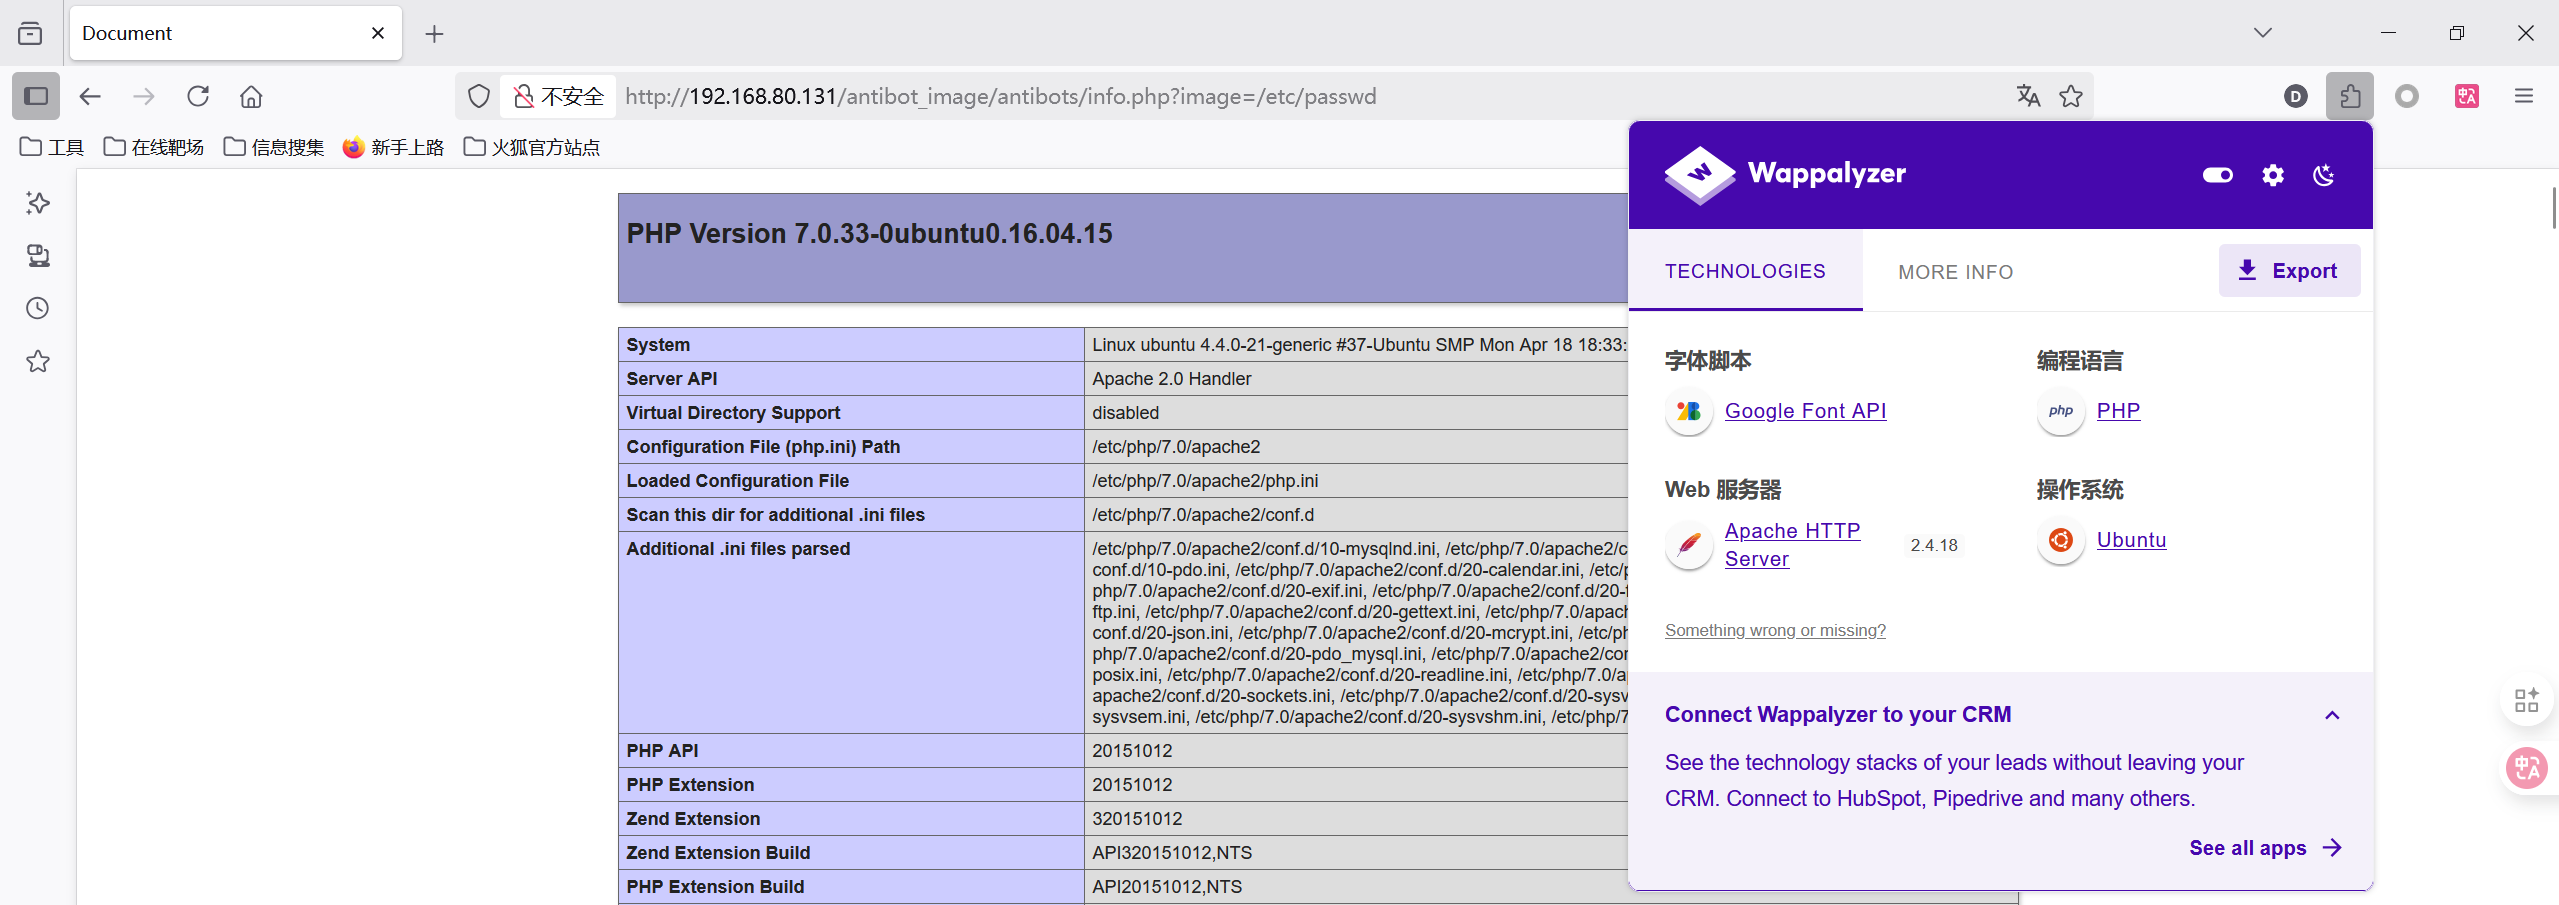The height and width of the screenshot is (905, 2559).
Task: Open the browser home page
Action: 251,96
